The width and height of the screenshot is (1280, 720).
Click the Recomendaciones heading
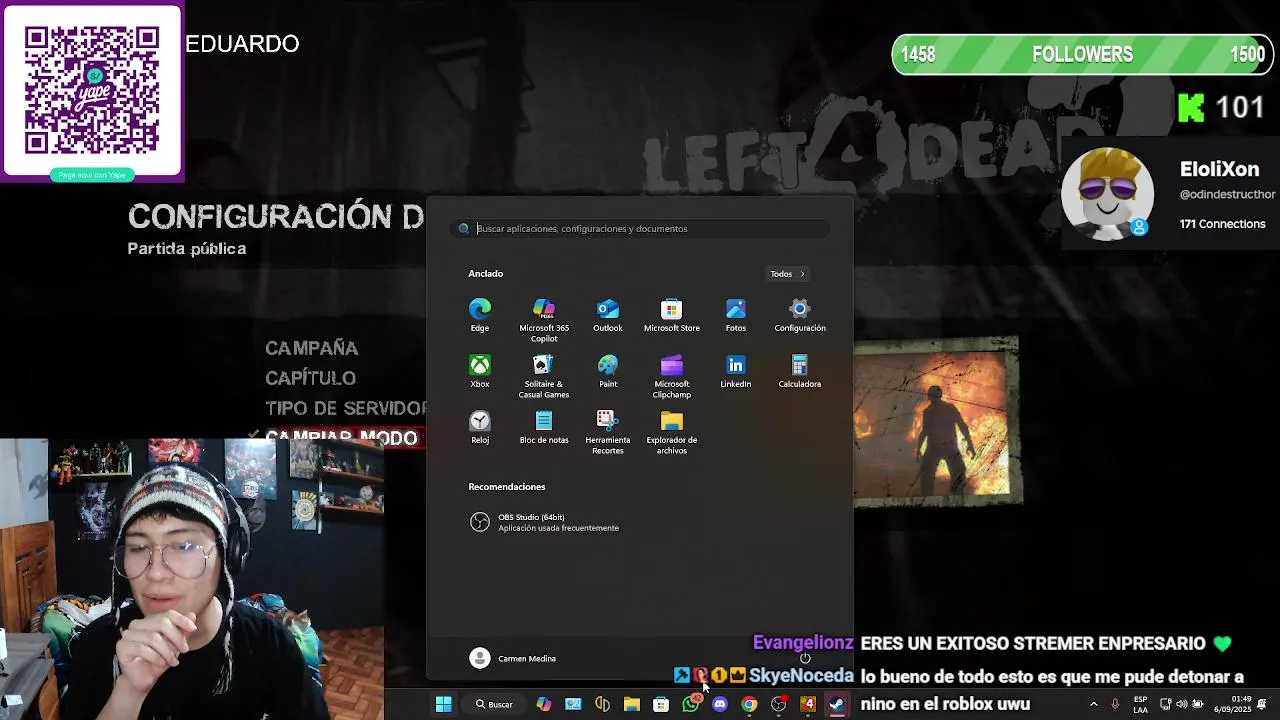point(507,487)
